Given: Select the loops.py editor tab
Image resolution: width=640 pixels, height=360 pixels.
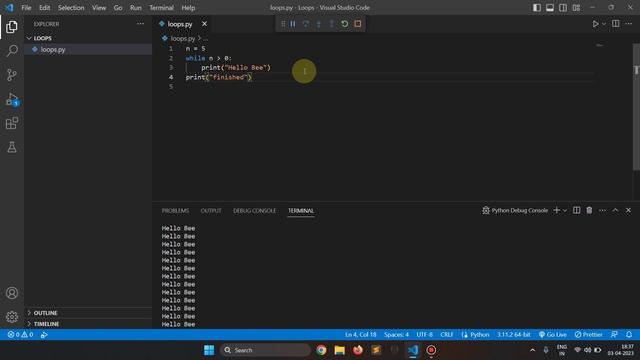Looking at the screenshot, I should [180, 24].
